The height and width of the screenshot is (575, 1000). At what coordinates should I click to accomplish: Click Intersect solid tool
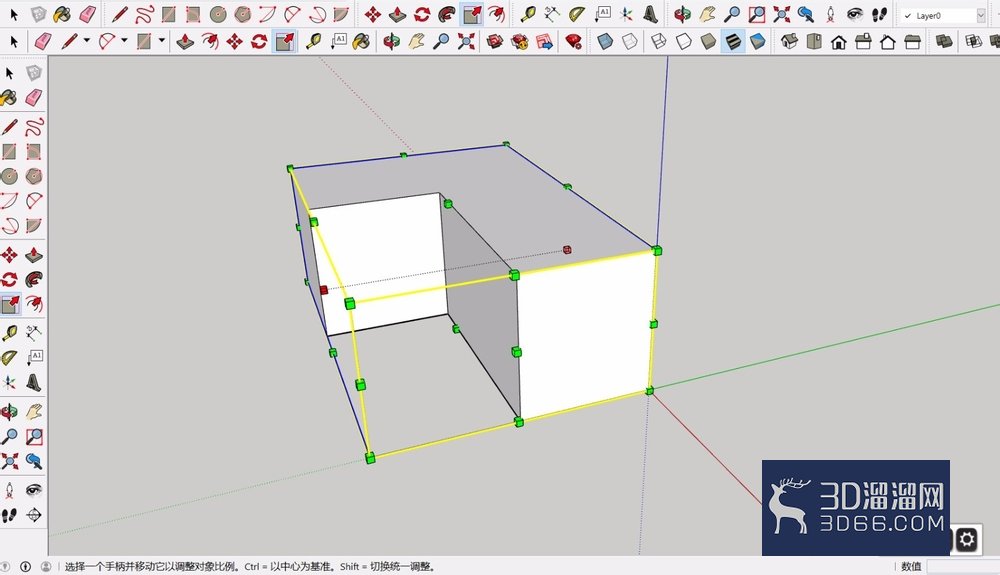(x=973, y=42)
